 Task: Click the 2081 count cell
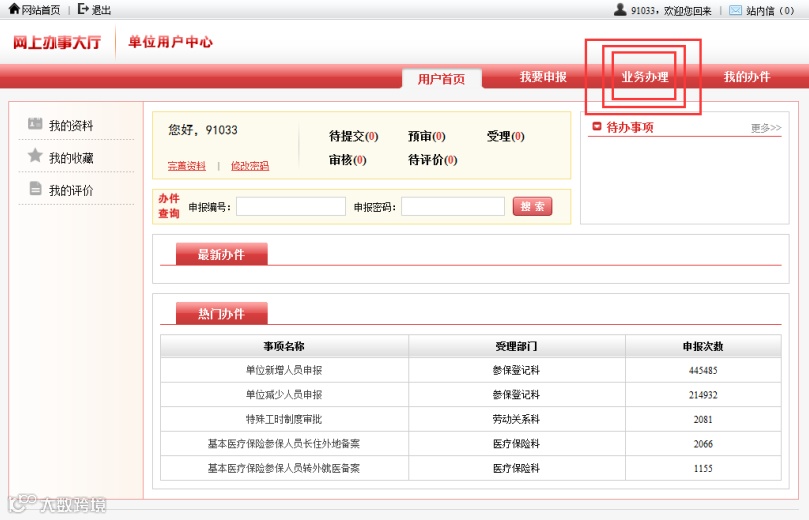[703, 419]
